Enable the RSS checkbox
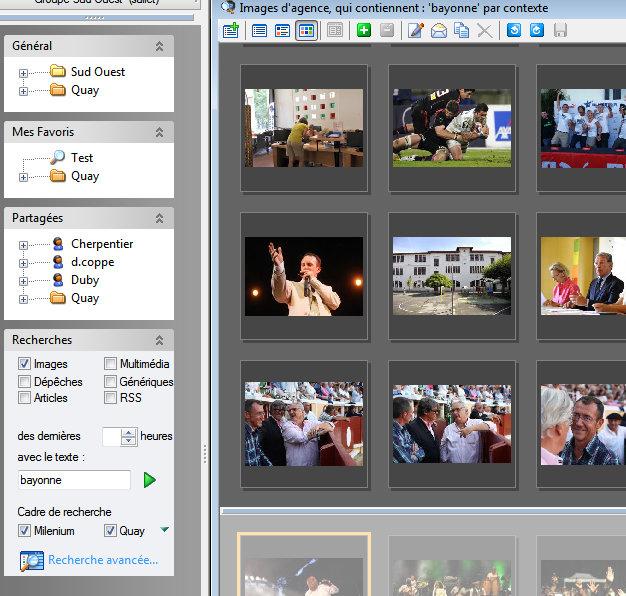 tap(110, 398)
